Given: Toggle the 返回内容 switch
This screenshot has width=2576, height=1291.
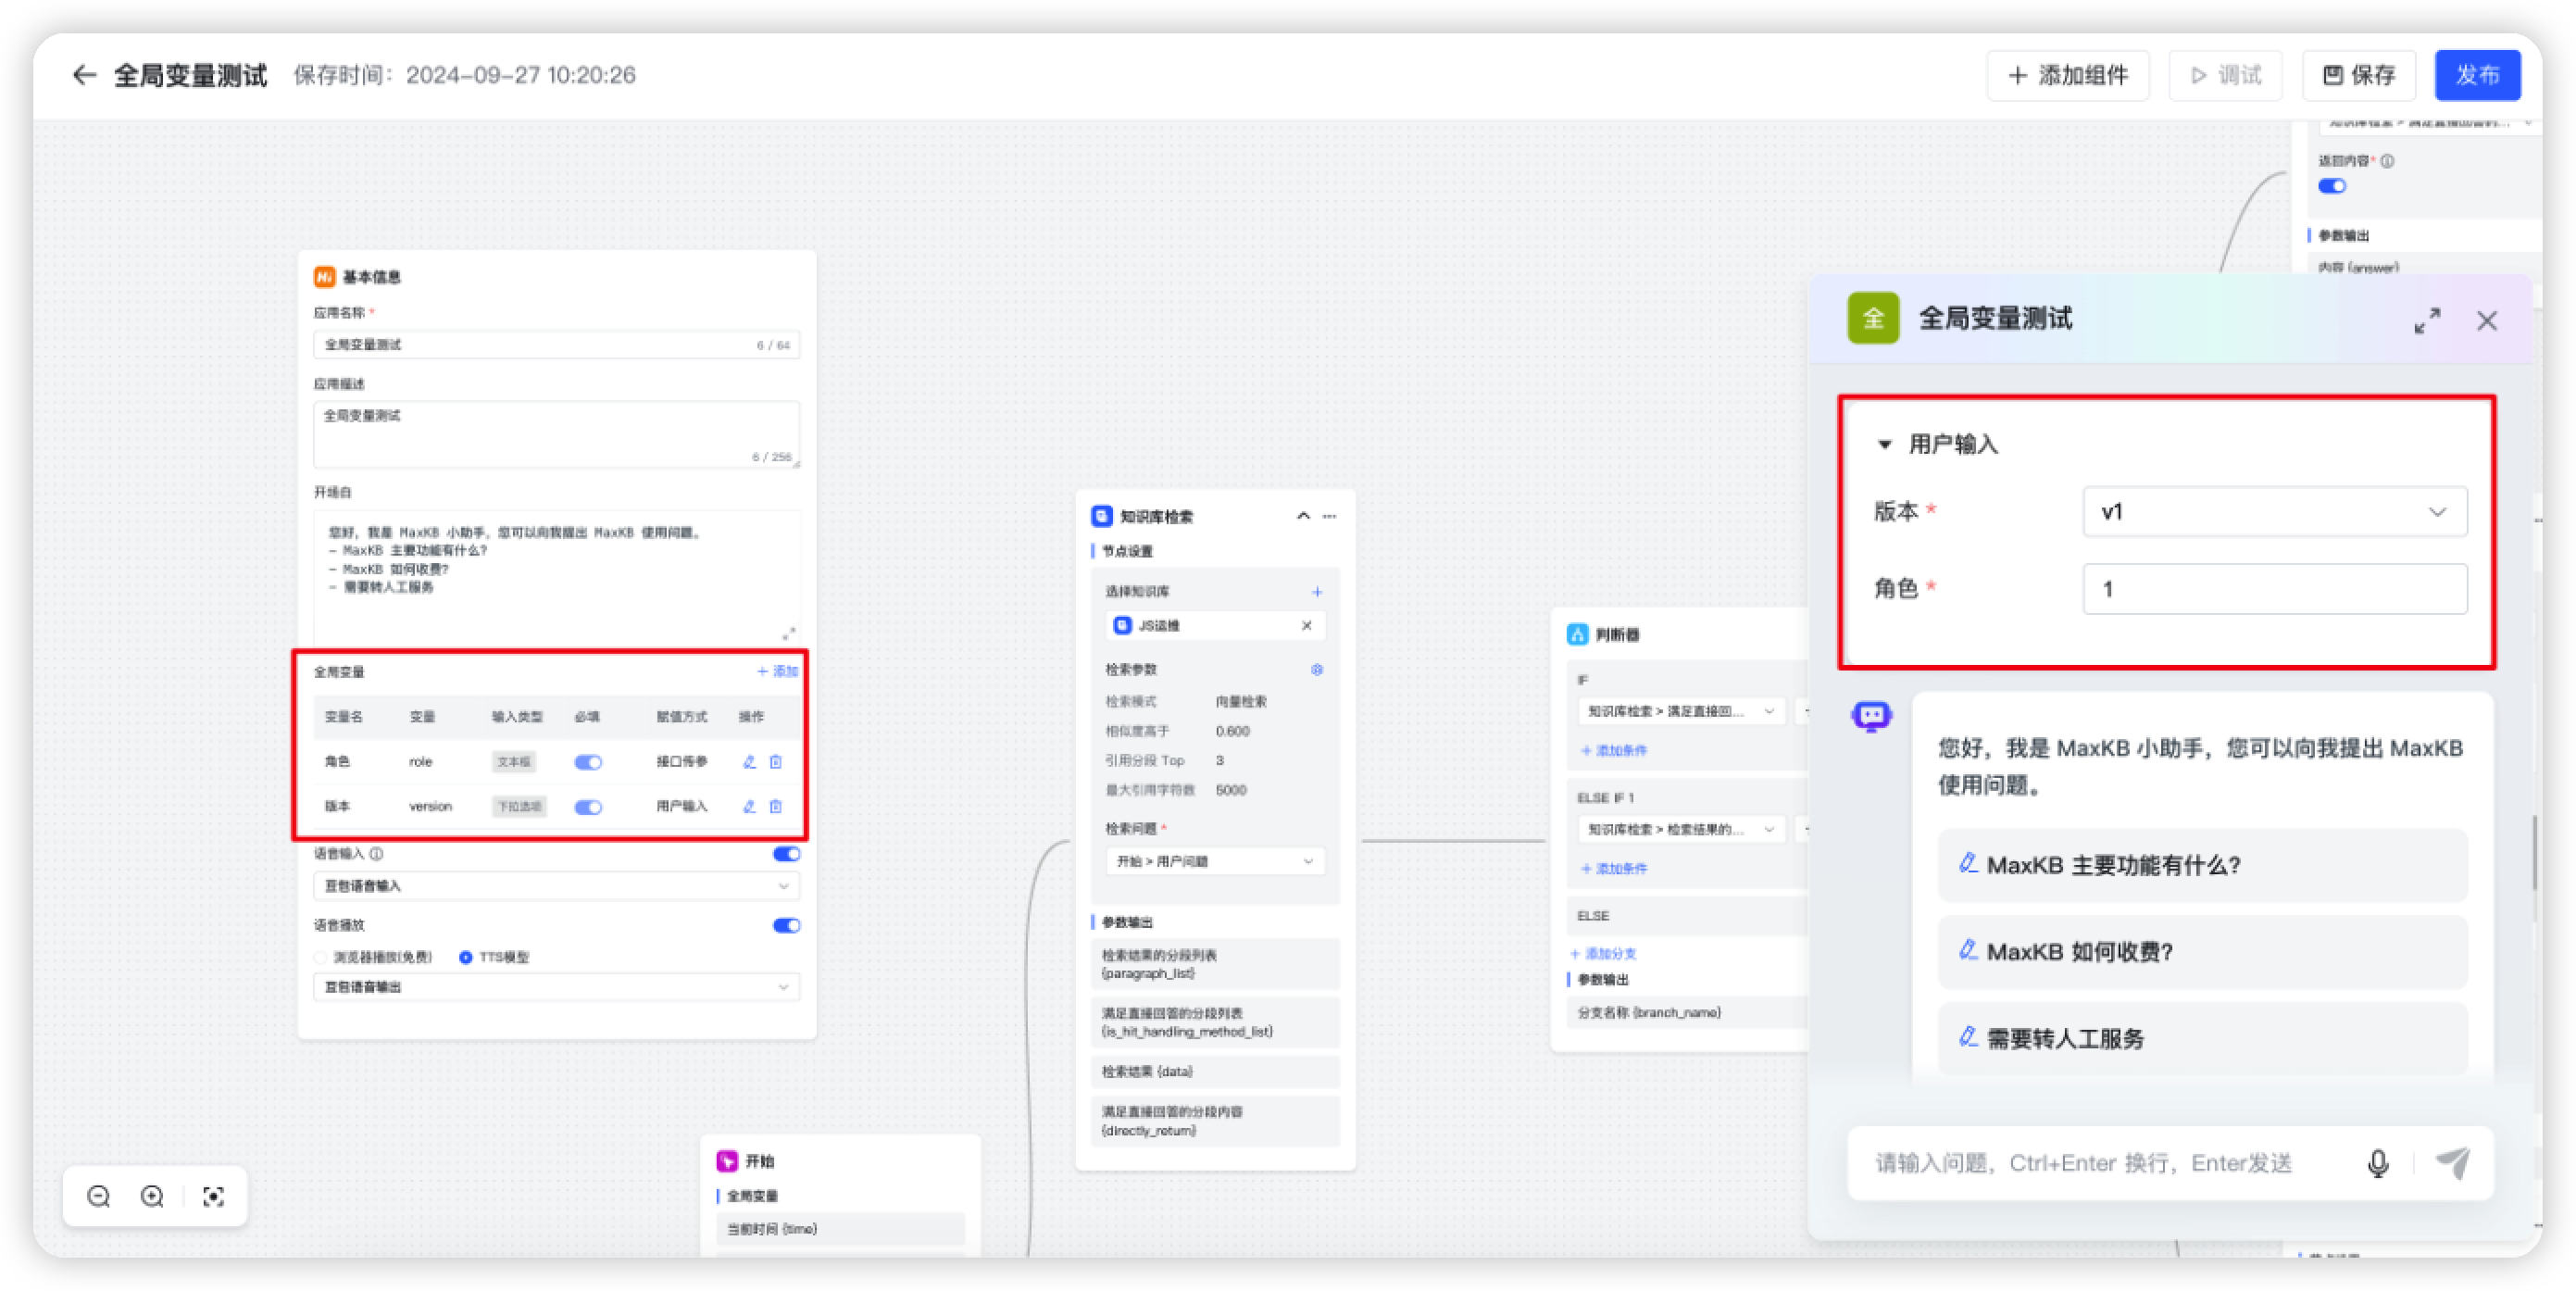Looking at the screenshot, I should point(2332,186).
